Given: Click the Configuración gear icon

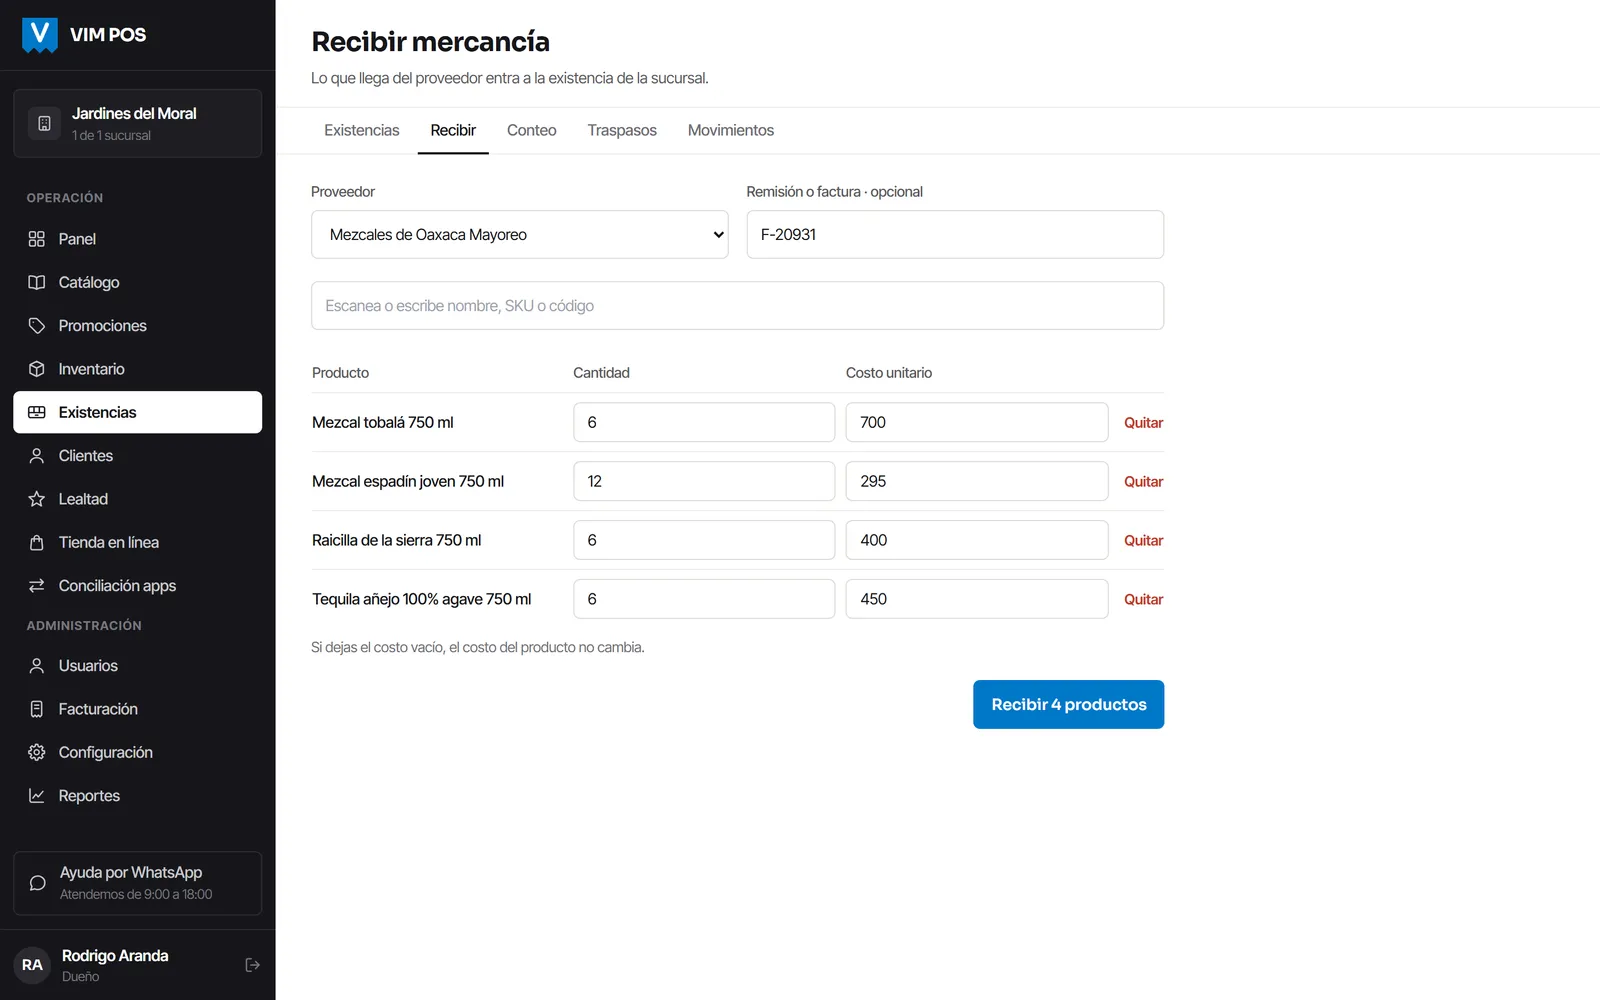Looking at the screenshot, I should [37, 752].
